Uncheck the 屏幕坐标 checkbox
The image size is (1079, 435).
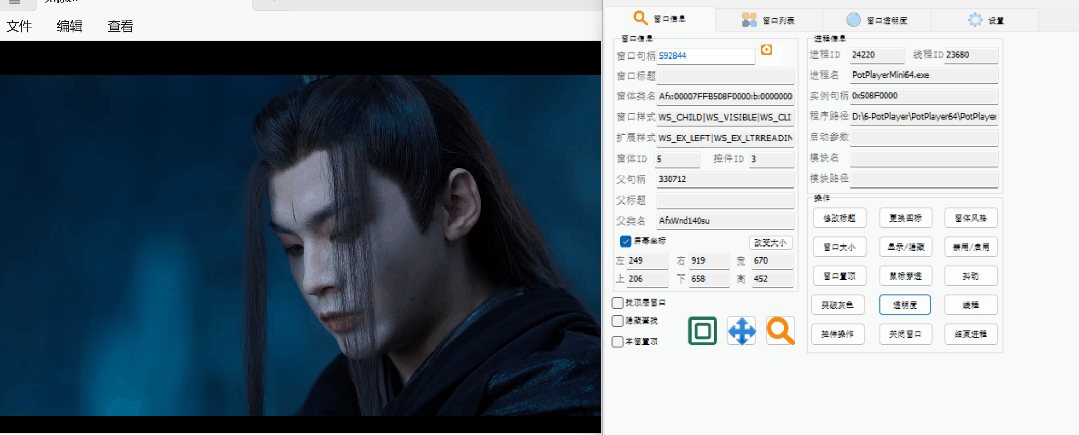point(626,241)
